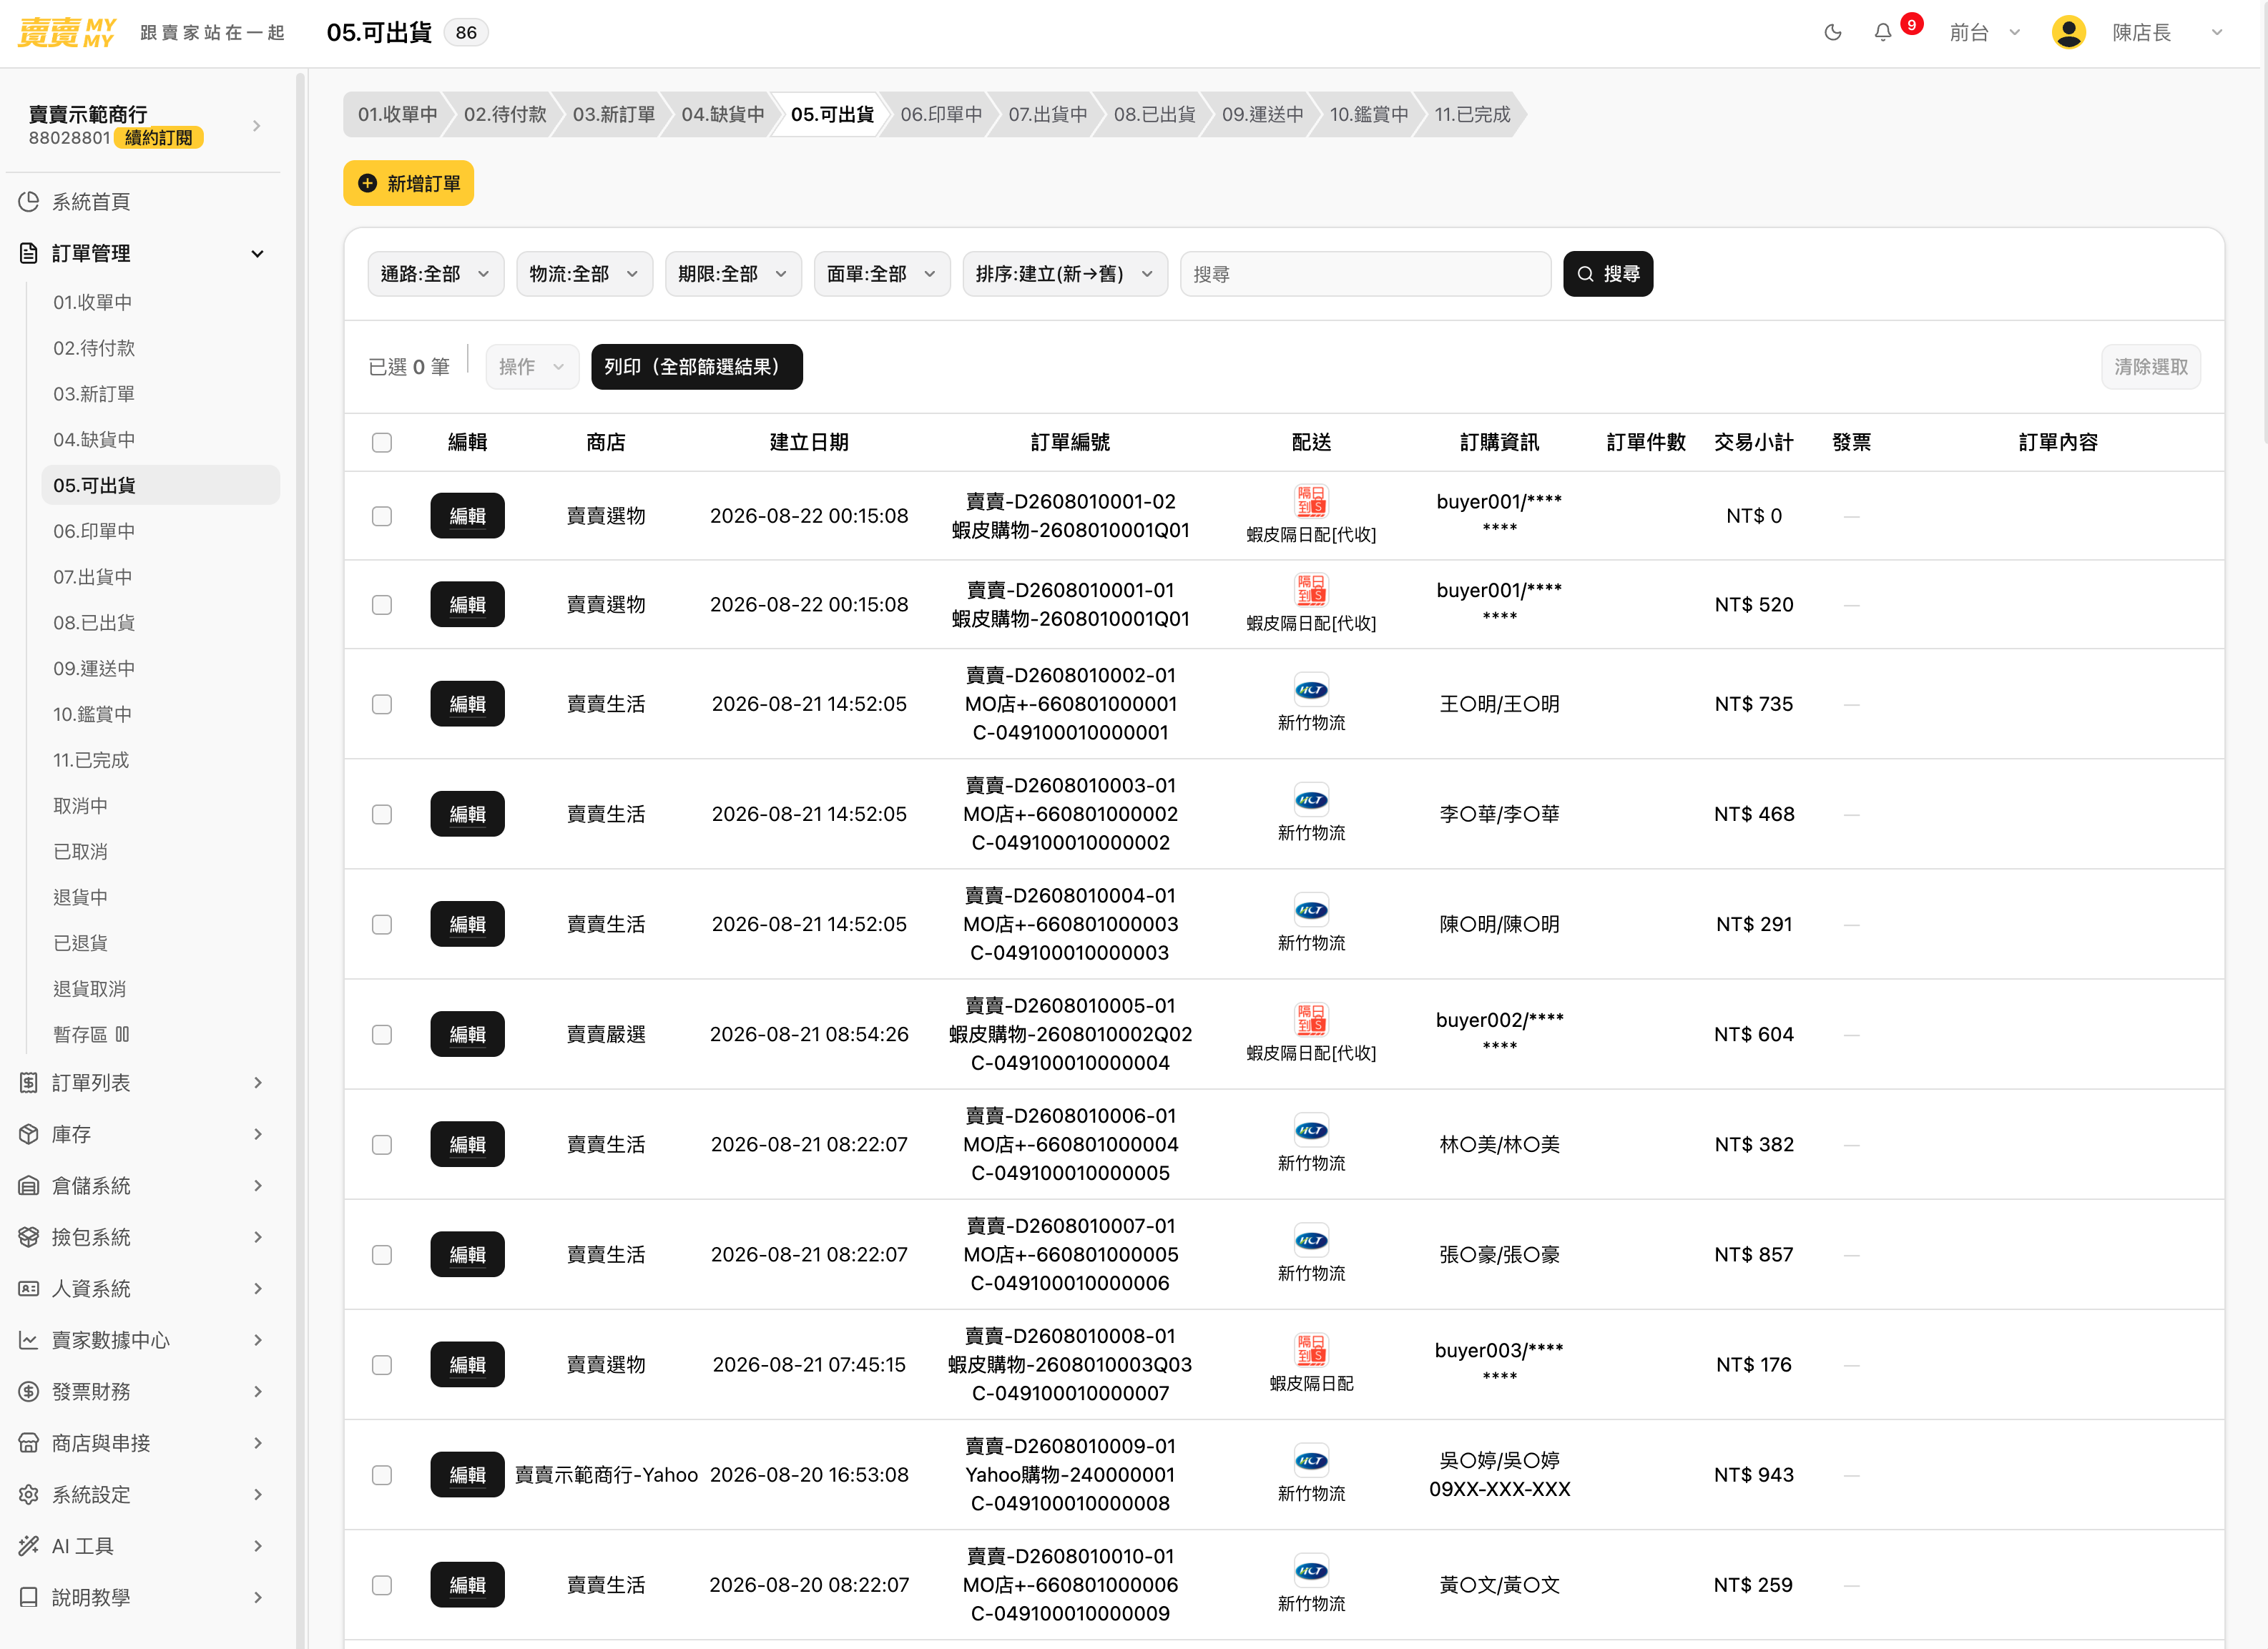Click the plus icon in 新增訂單

coord(367,184)
